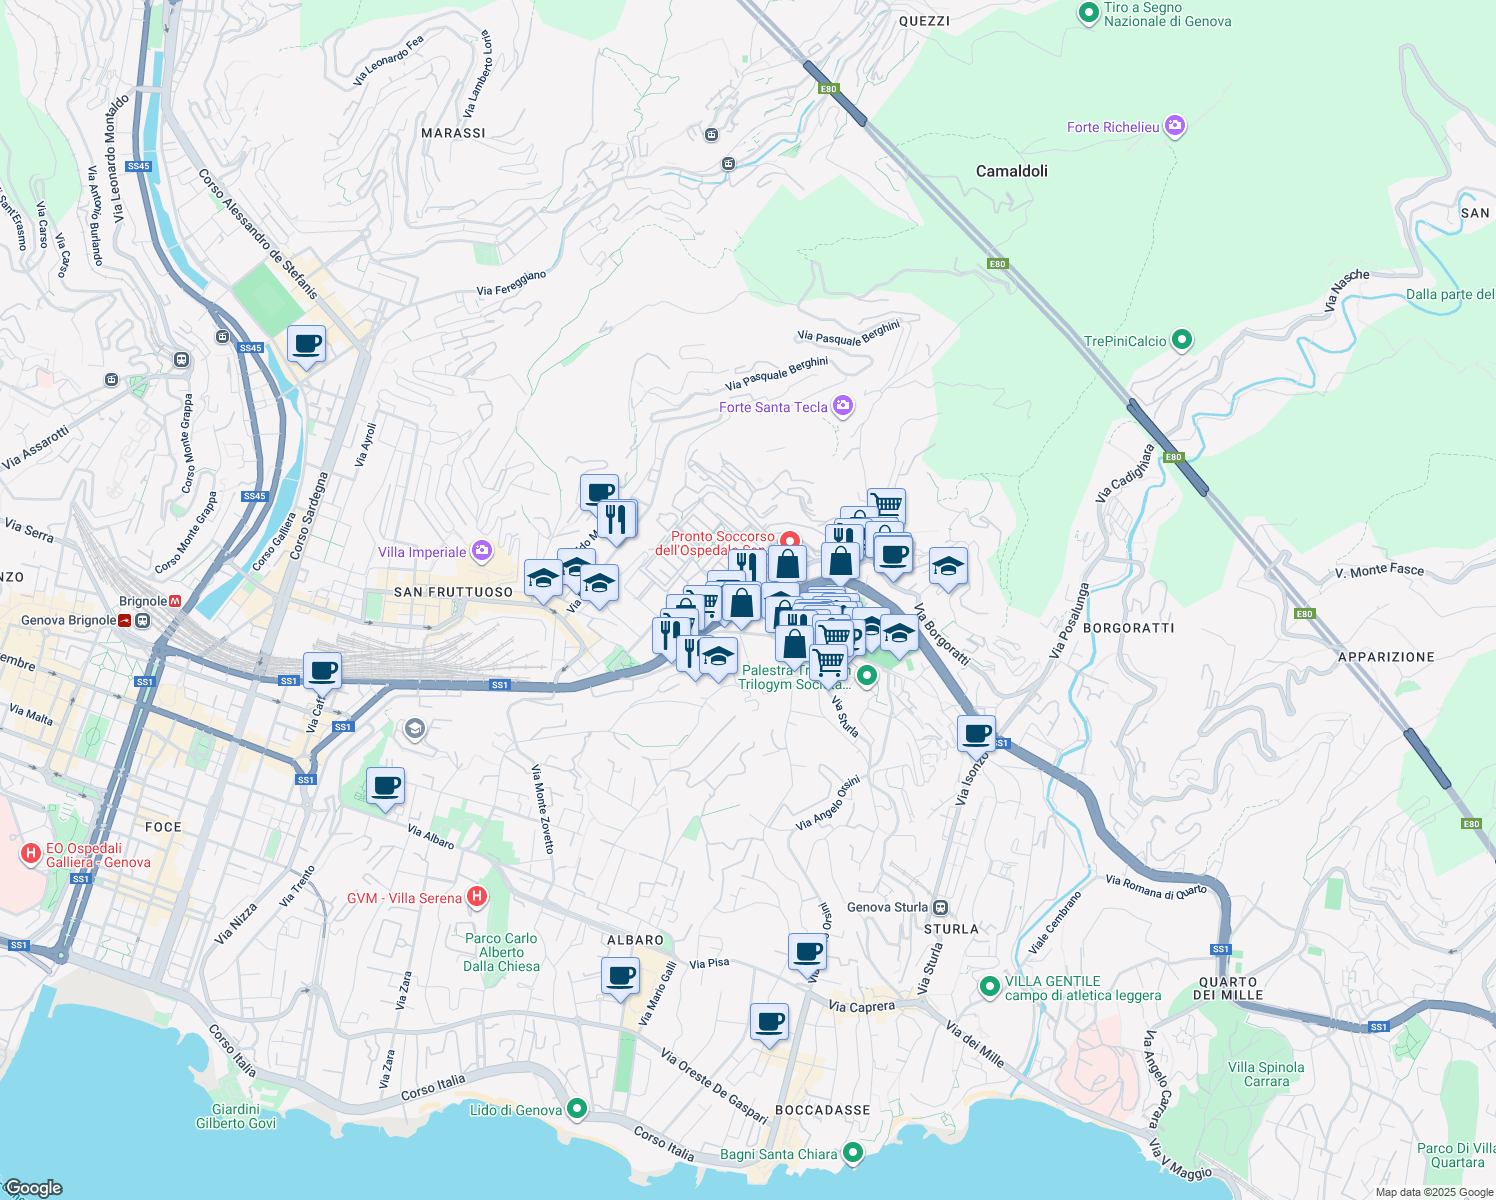Viewport: 1496px width, 1200px height.
Task: Select the Lido di Genova green pin
Action: [x=577, y=1109]
